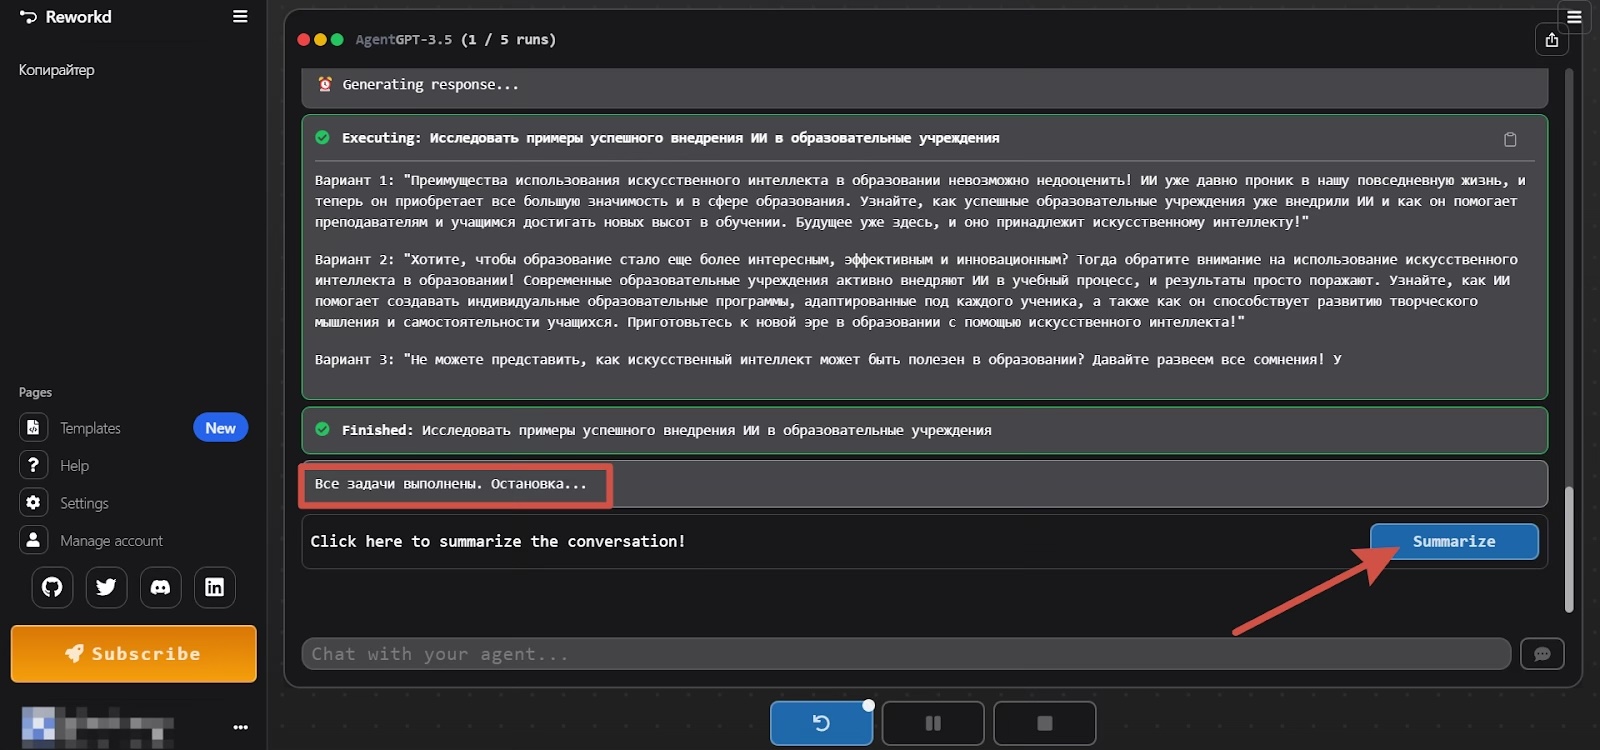The image size is (1600, 750).
Task: Open the GitHub link icon
Action: point(52,587)
